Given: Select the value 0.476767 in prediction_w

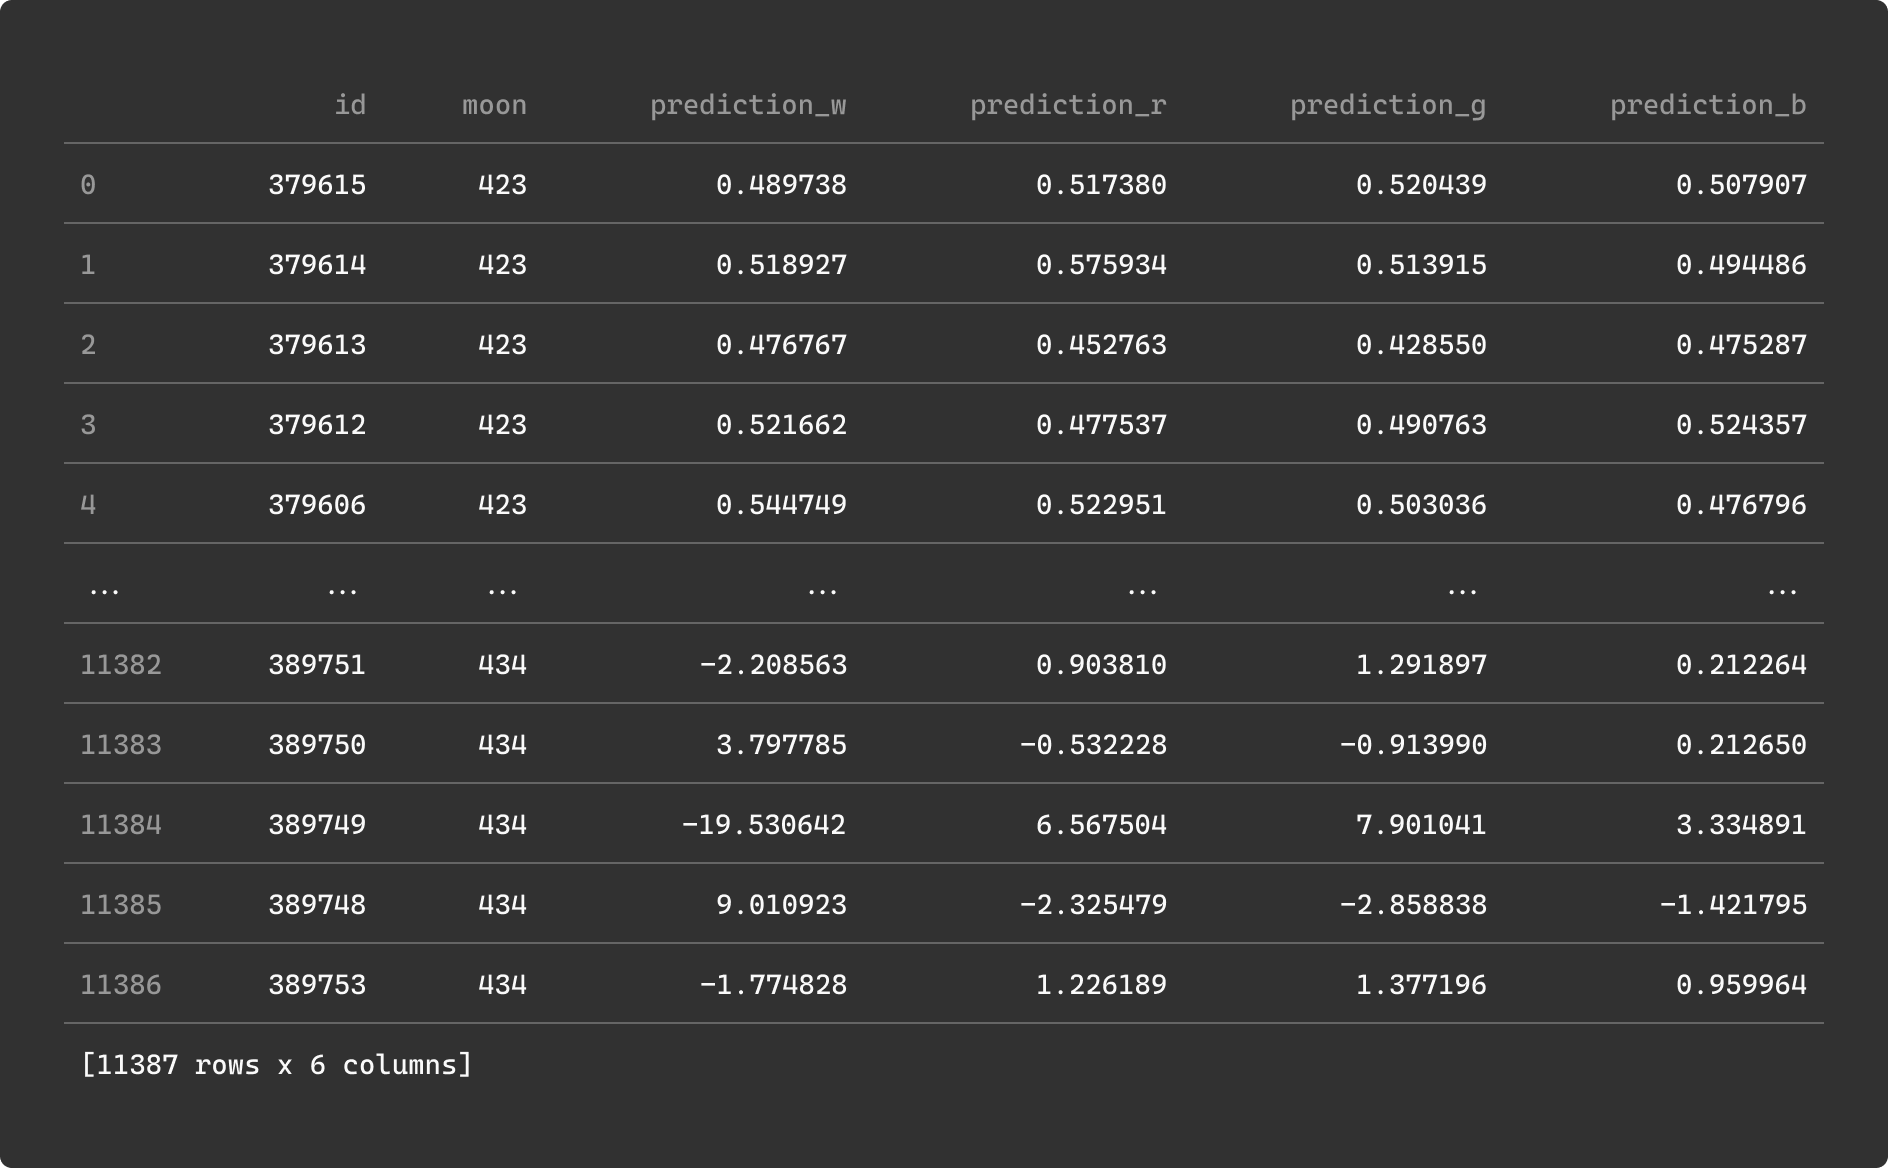Looking at the screenshot, I should 781,345.
